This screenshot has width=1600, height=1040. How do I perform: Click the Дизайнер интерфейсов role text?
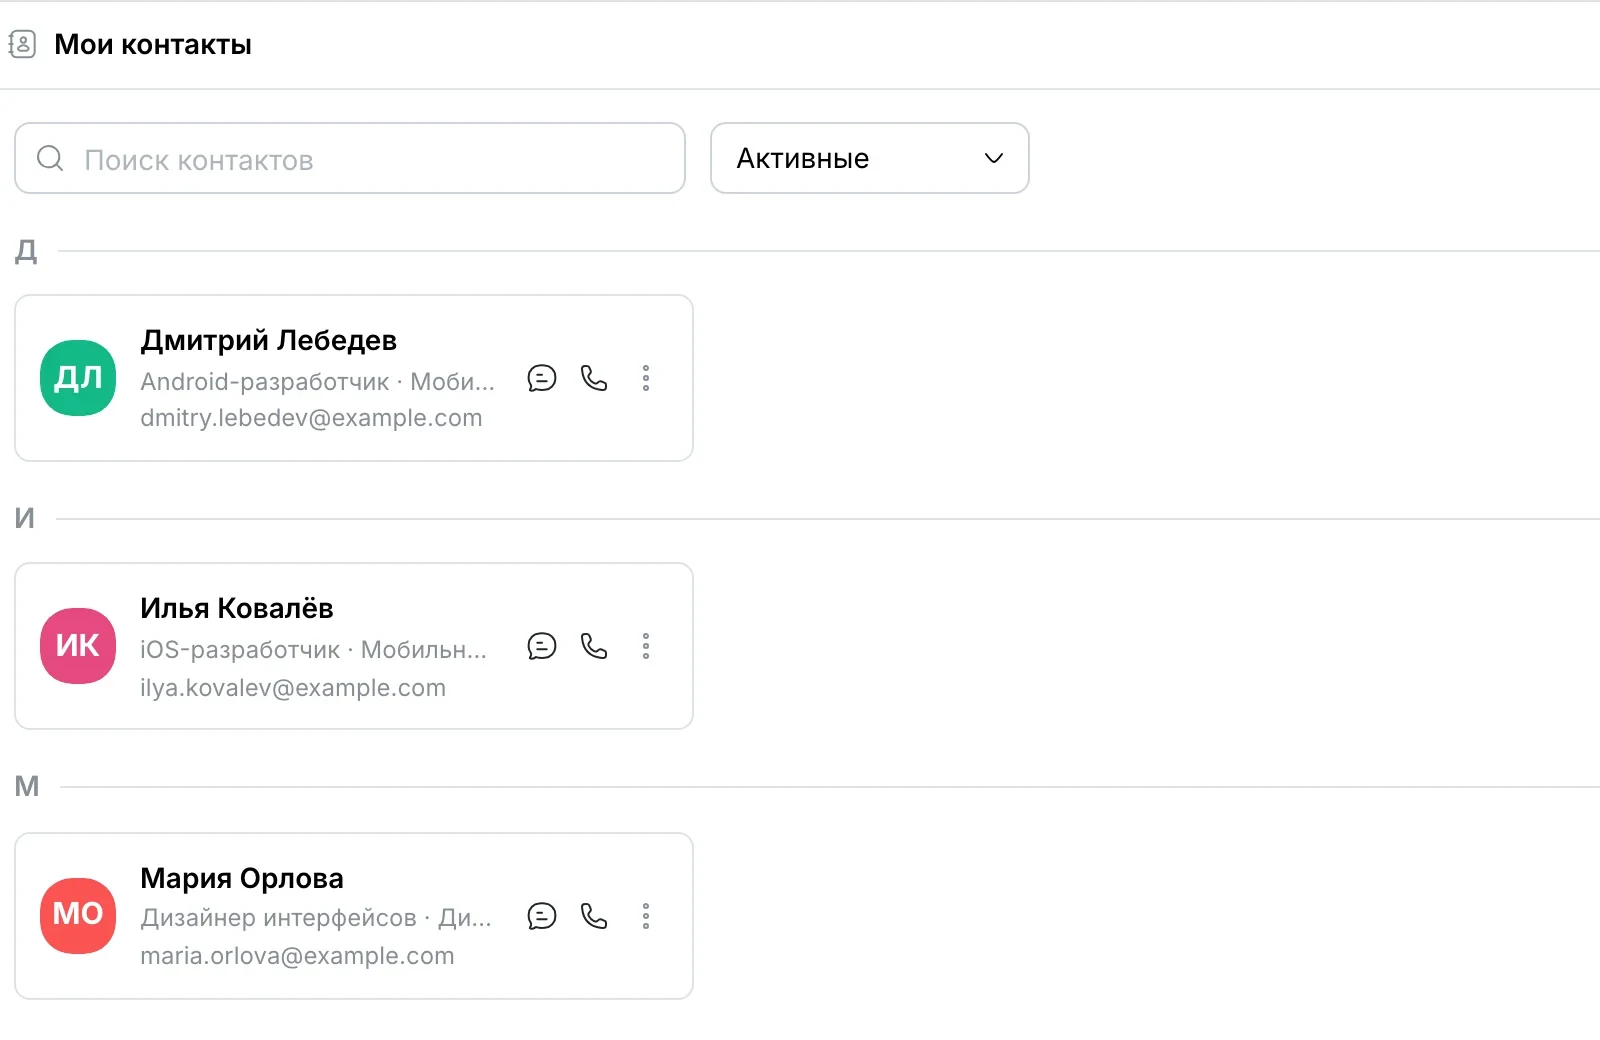(x=278, y=918)
